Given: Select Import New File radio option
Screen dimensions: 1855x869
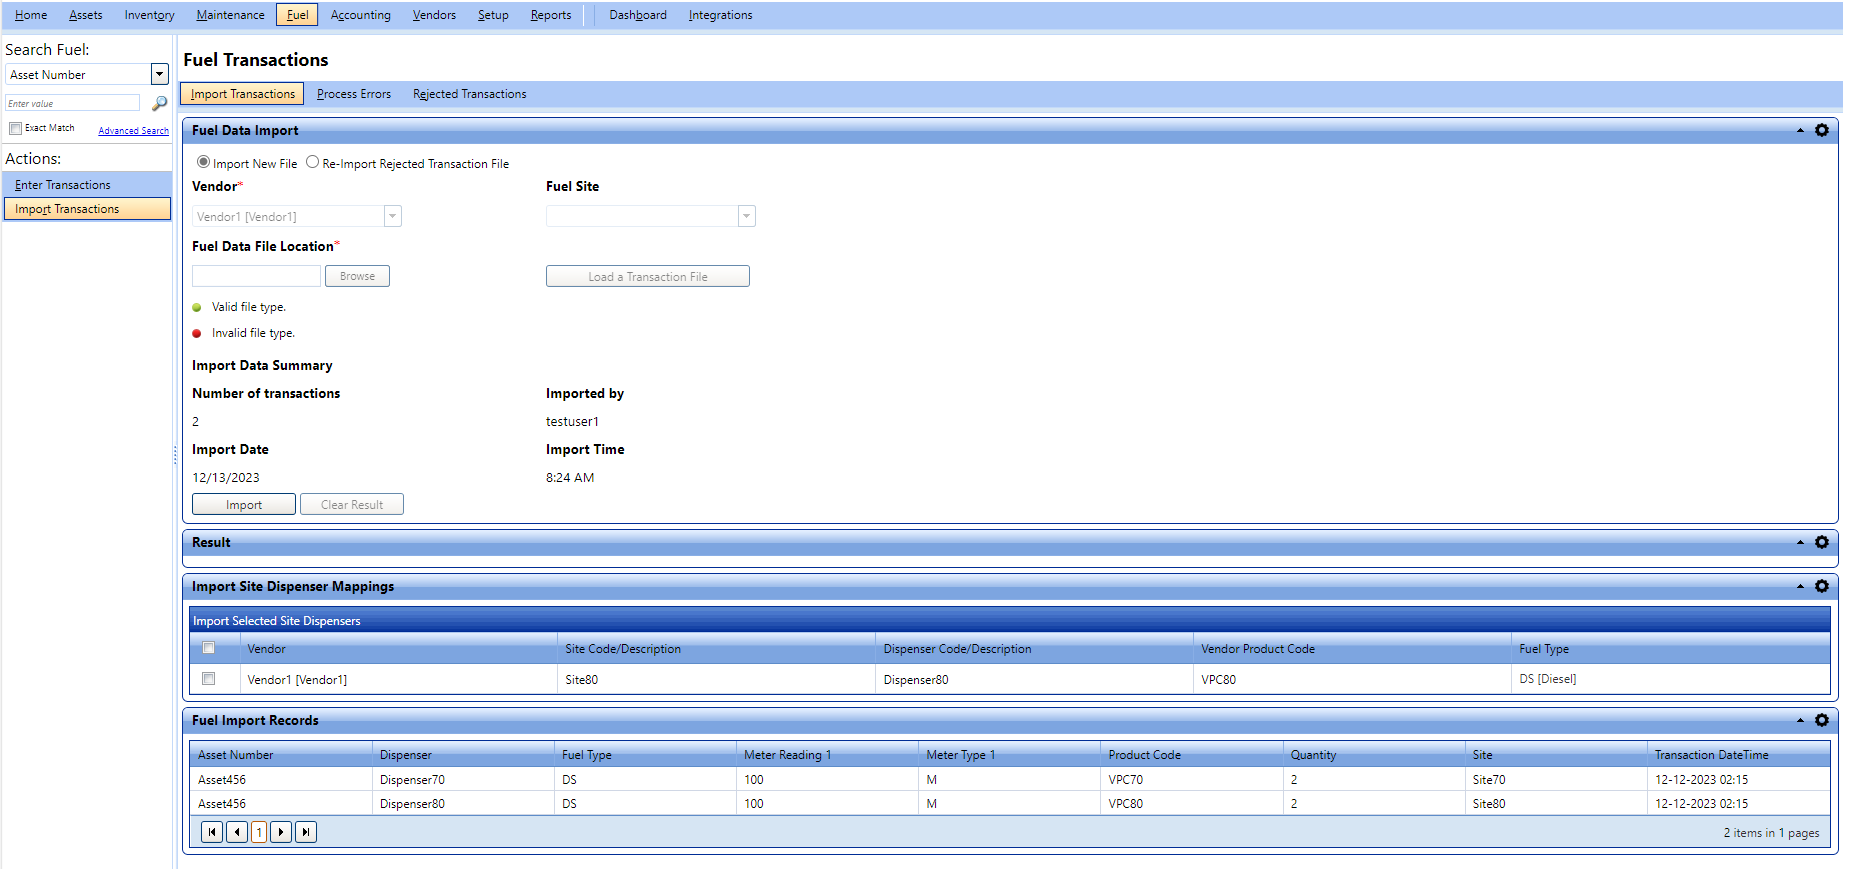Looking at the screenshot, I should [x=203, y=162].
